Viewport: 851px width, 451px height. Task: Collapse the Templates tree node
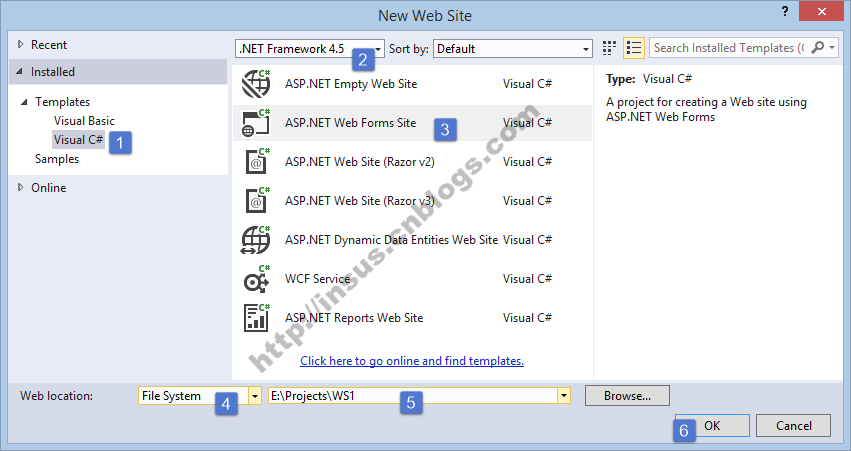24,101
